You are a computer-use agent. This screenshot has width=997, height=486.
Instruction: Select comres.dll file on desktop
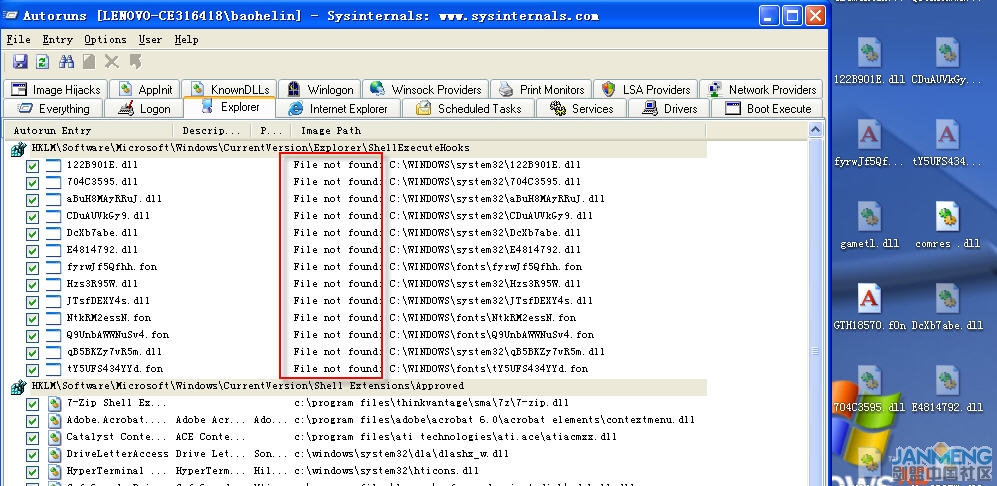947,225
